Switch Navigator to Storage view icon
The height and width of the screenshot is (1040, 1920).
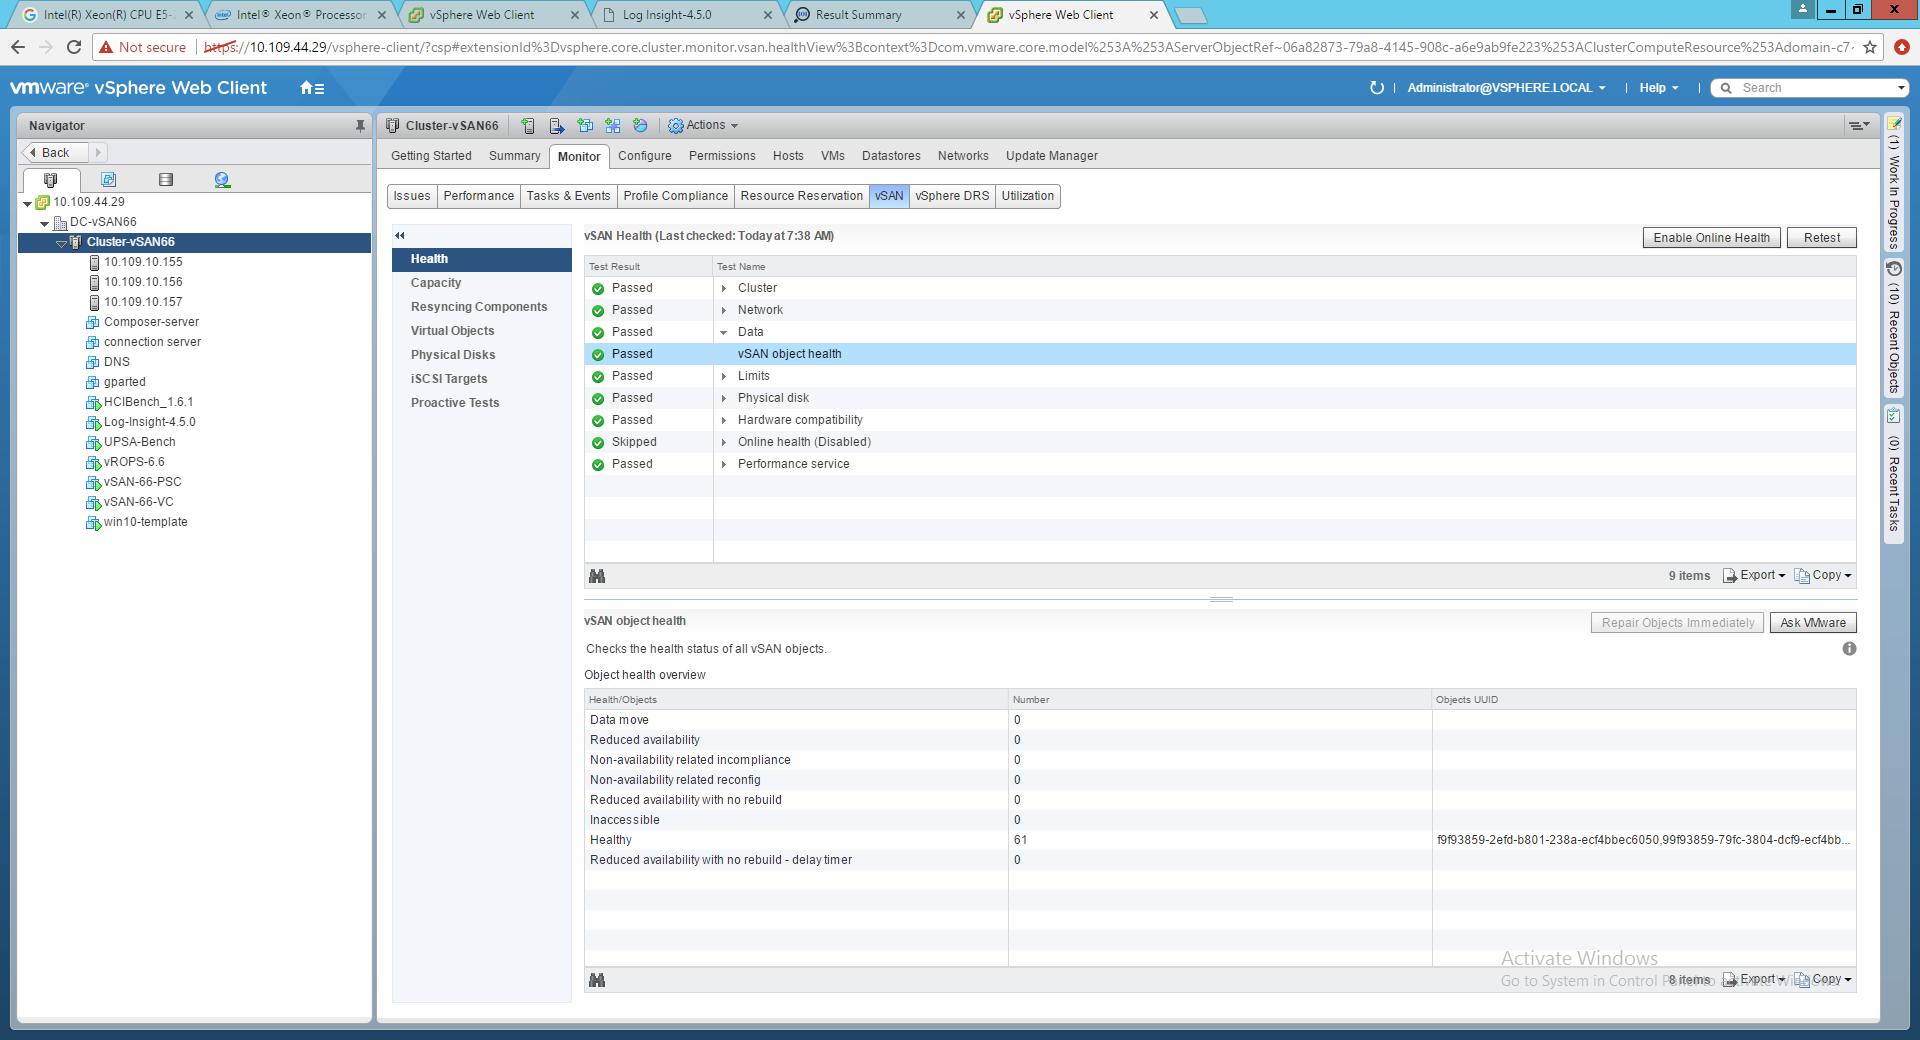click(166, 180)
